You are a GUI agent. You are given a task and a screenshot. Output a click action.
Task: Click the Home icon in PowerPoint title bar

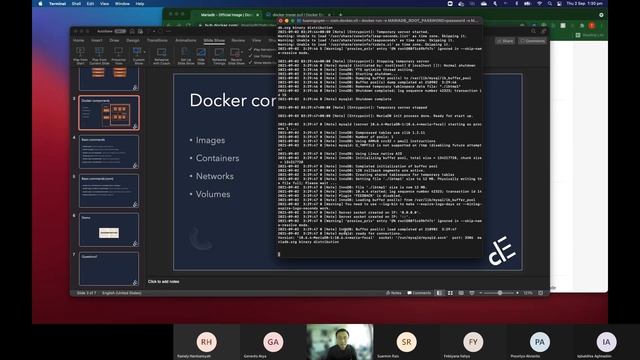click(x=132, y=31)
